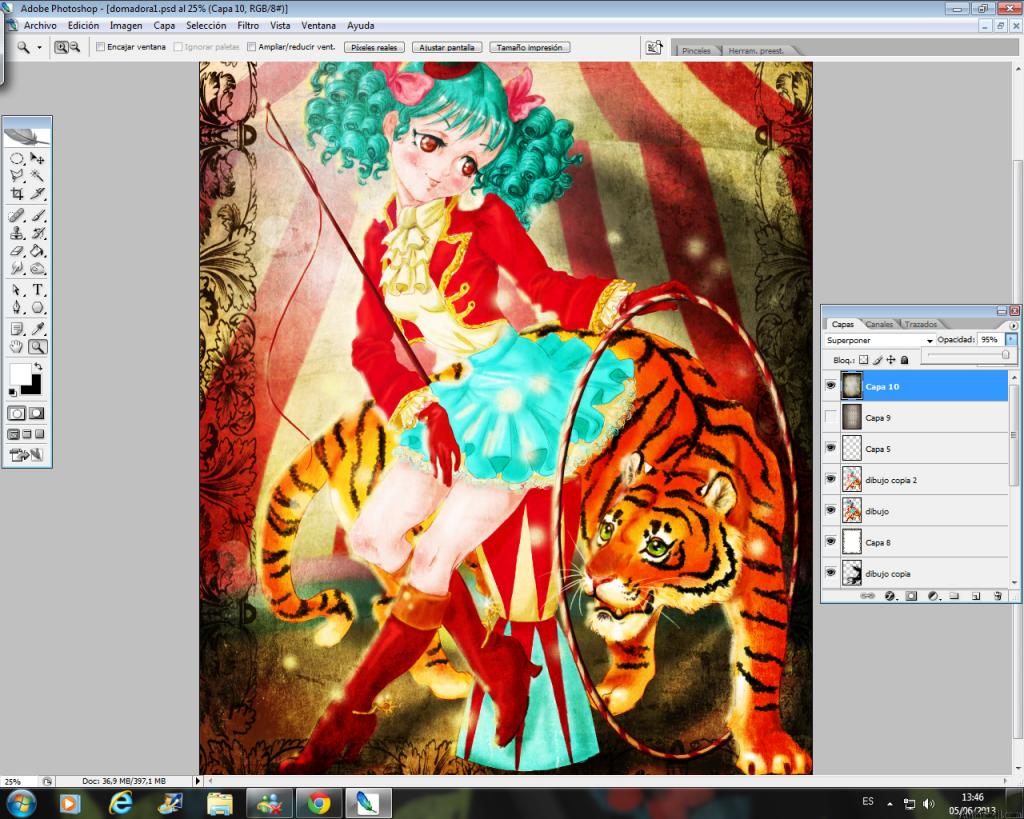Open the Layers panel options menu
This screenshot has height=819, width=1024.
1013,325
